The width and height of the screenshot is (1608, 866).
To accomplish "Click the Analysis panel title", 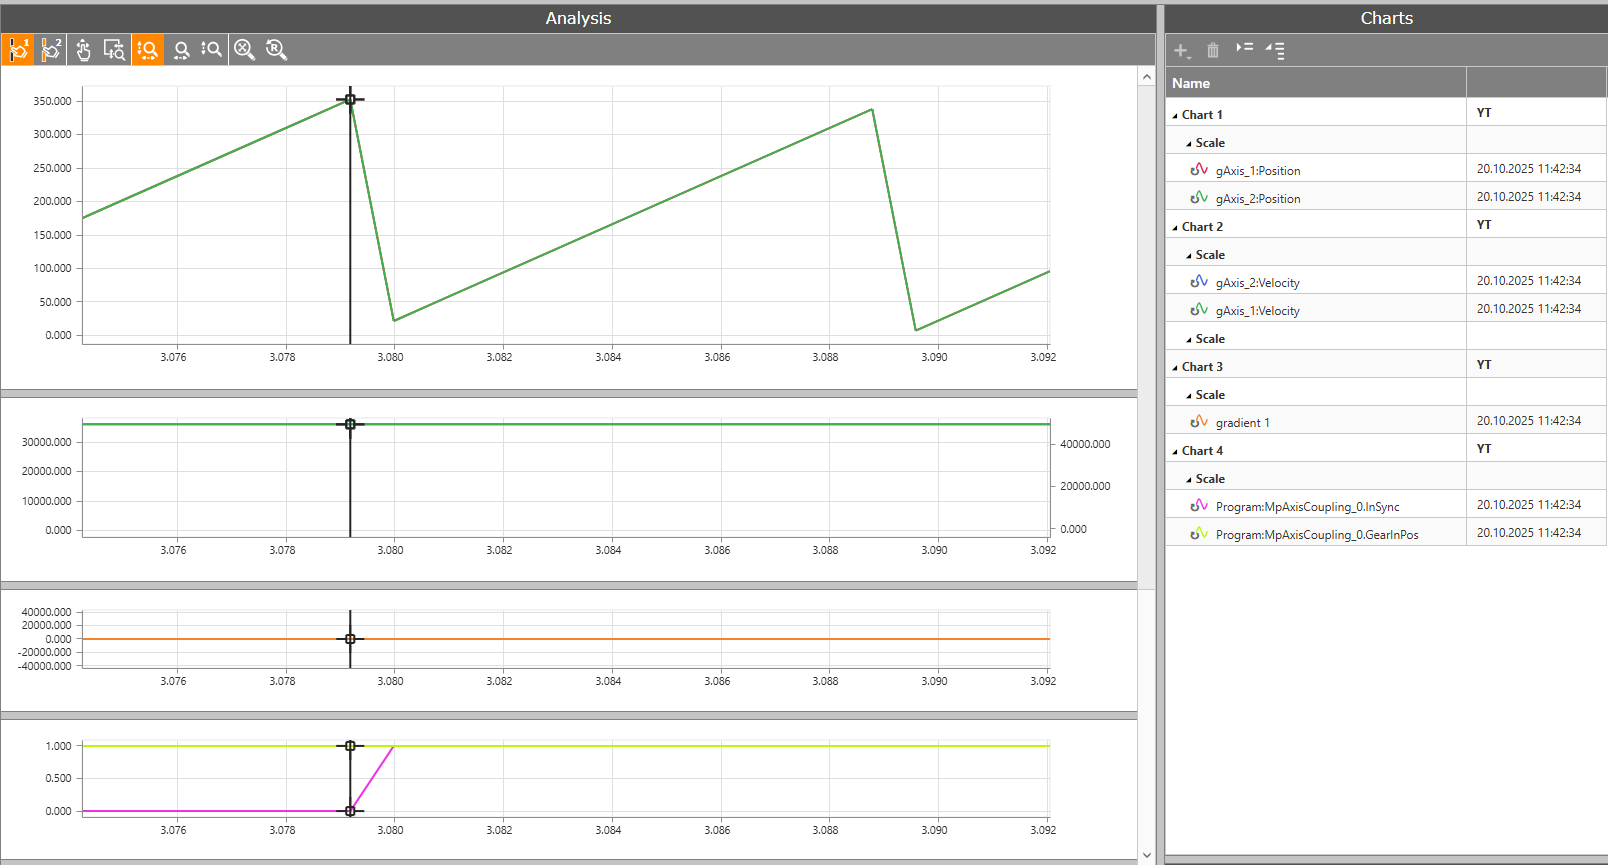I will click(578, 18).
